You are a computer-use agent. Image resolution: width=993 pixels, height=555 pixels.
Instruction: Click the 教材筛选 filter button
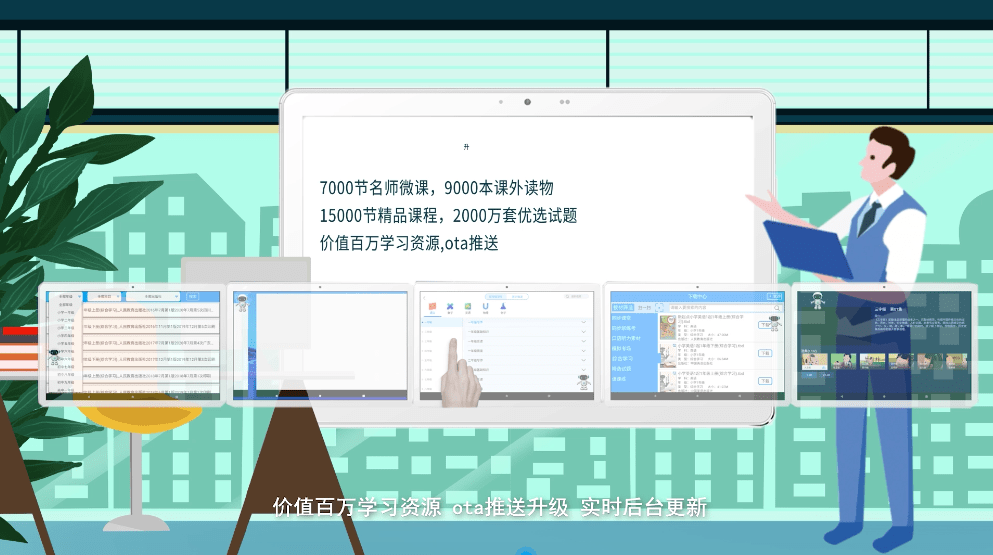pos(623,307)
